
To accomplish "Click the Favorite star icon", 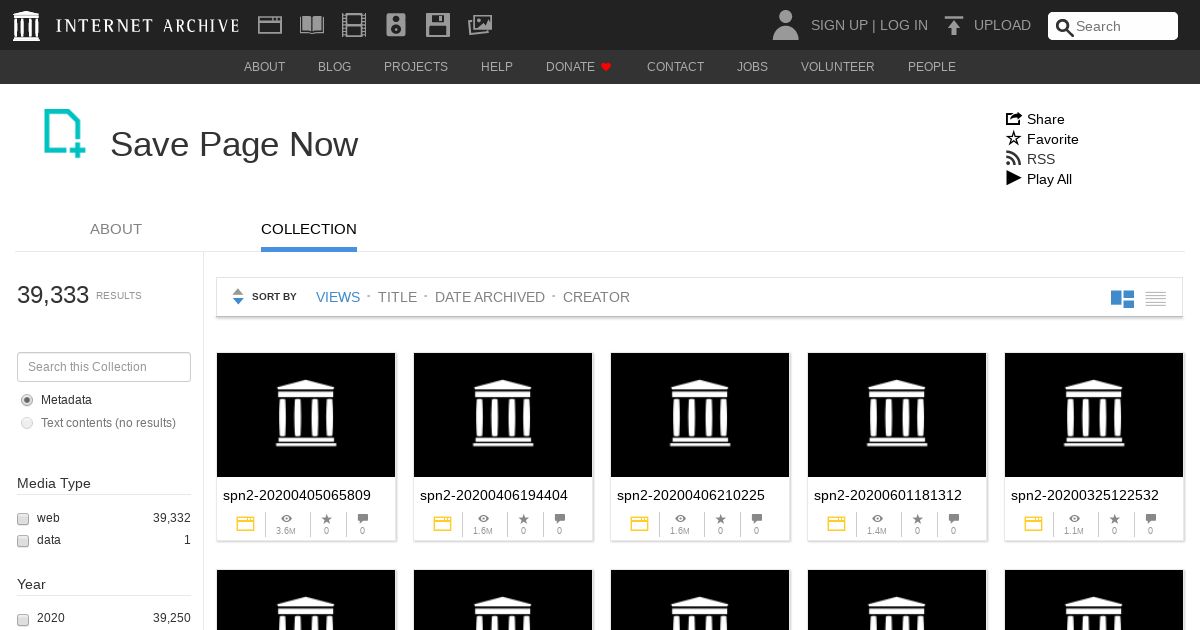I will tap(1014, 139).
